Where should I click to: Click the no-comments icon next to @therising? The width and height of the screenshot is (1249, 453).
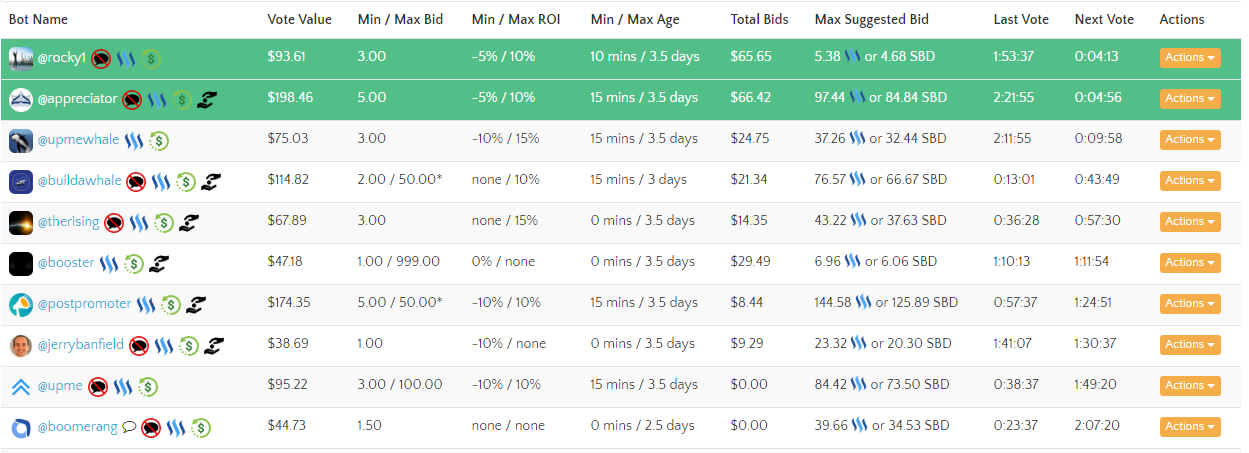point(114,223)
